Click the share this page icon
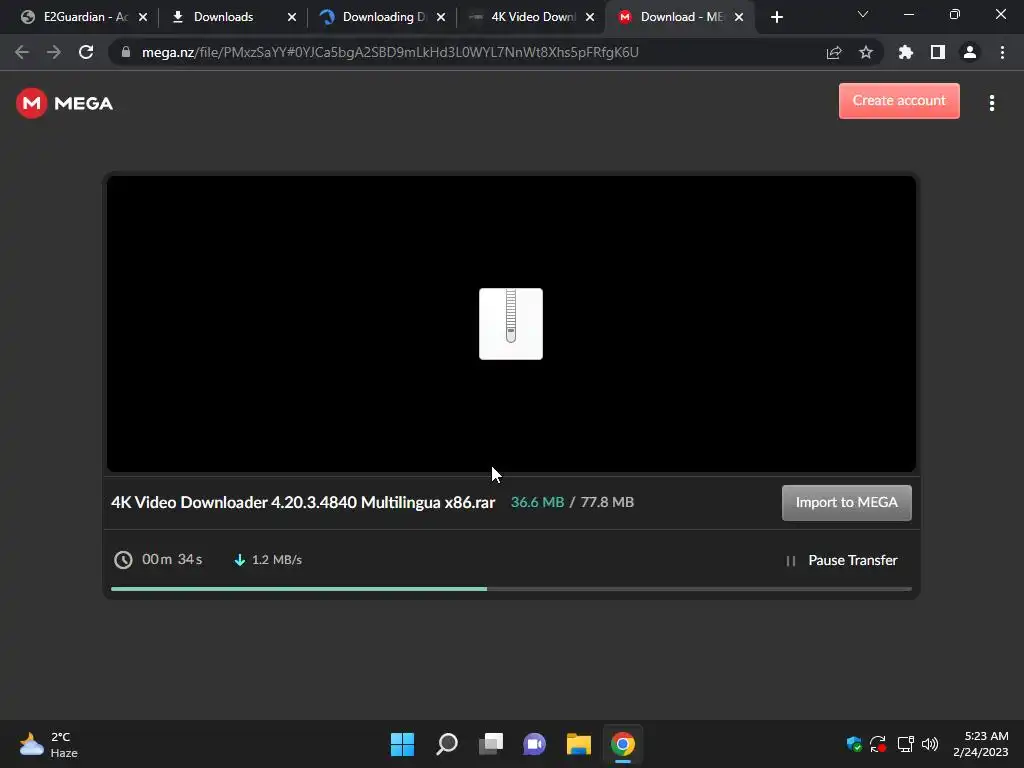 point(833,52)
